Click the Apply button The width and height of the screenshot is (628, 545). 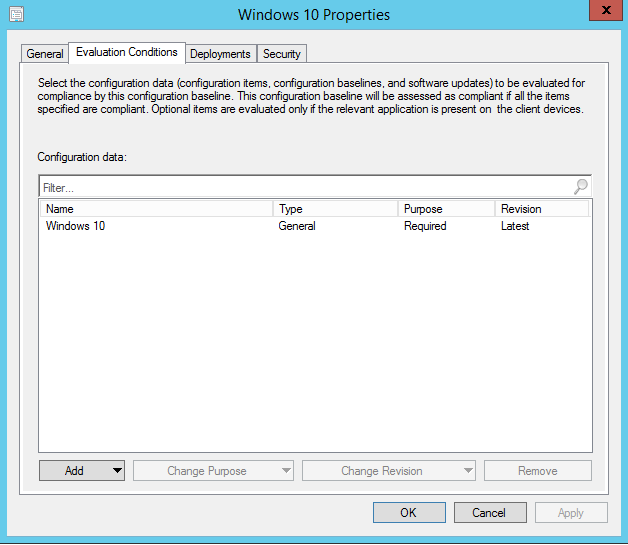(x=571, y=513)
